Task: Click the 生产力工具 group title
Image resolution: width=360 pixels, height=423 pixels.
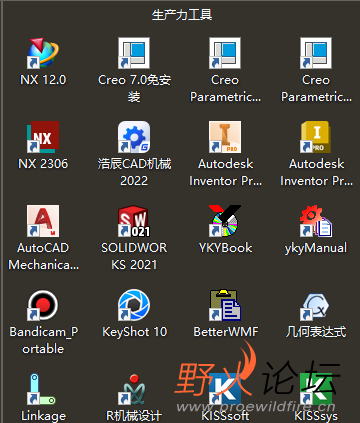Action: click(182, 15)
